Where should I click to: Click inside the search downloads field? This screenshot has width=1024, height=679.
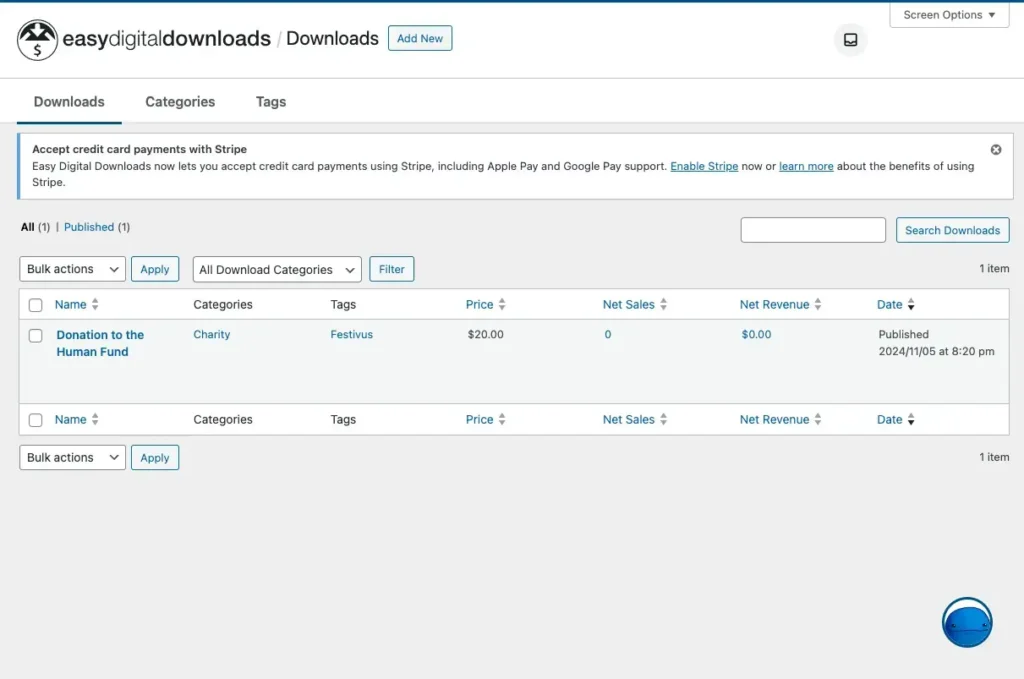(x=812, y=229)
